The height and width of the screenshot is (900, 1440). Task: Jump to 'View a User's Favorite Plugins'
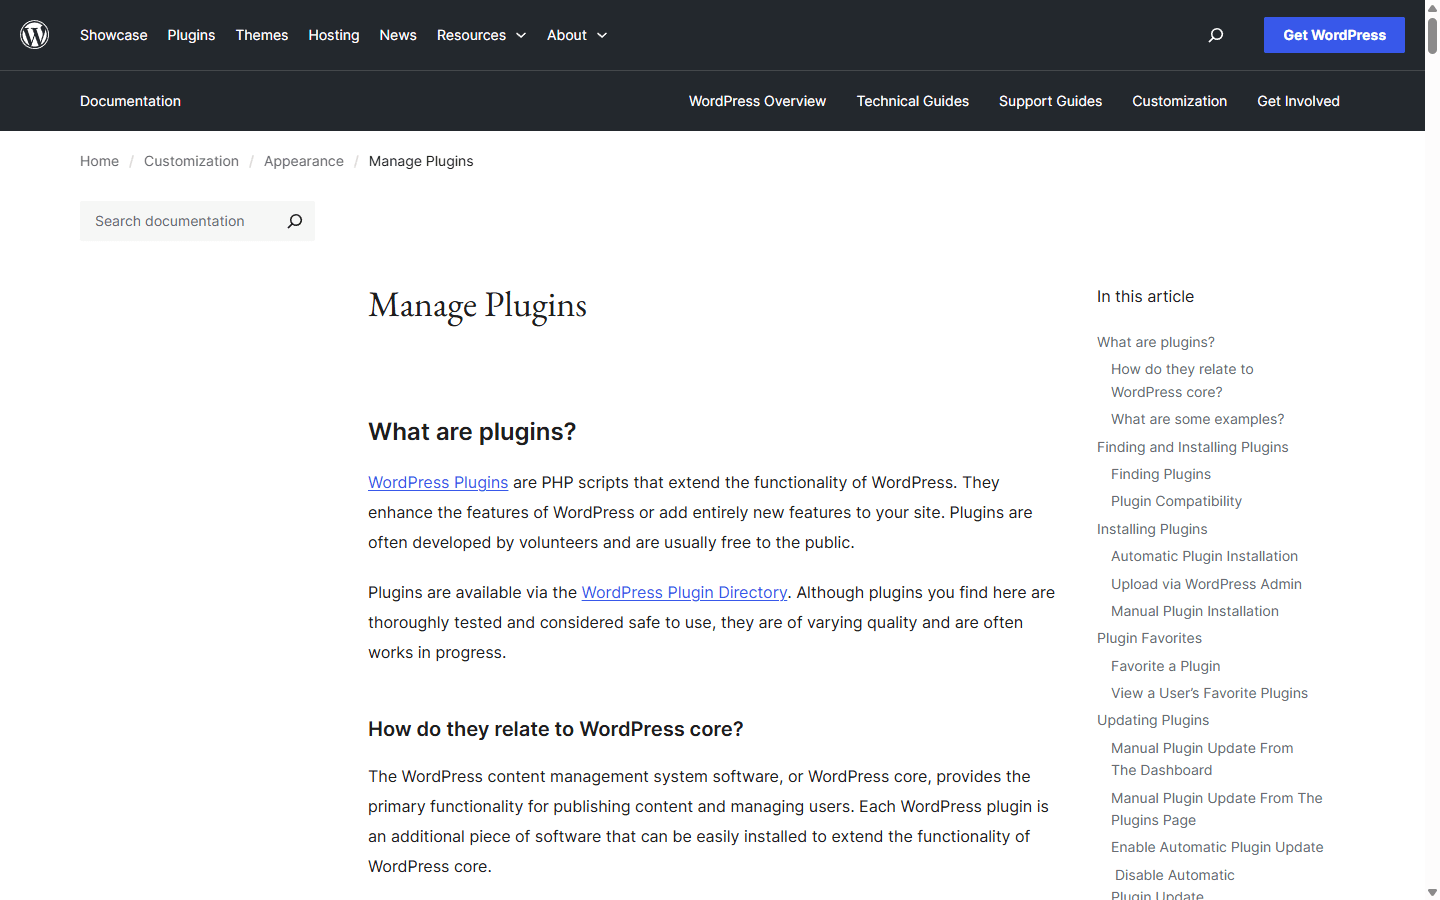pyautogui.click(x=1209, y=693)
